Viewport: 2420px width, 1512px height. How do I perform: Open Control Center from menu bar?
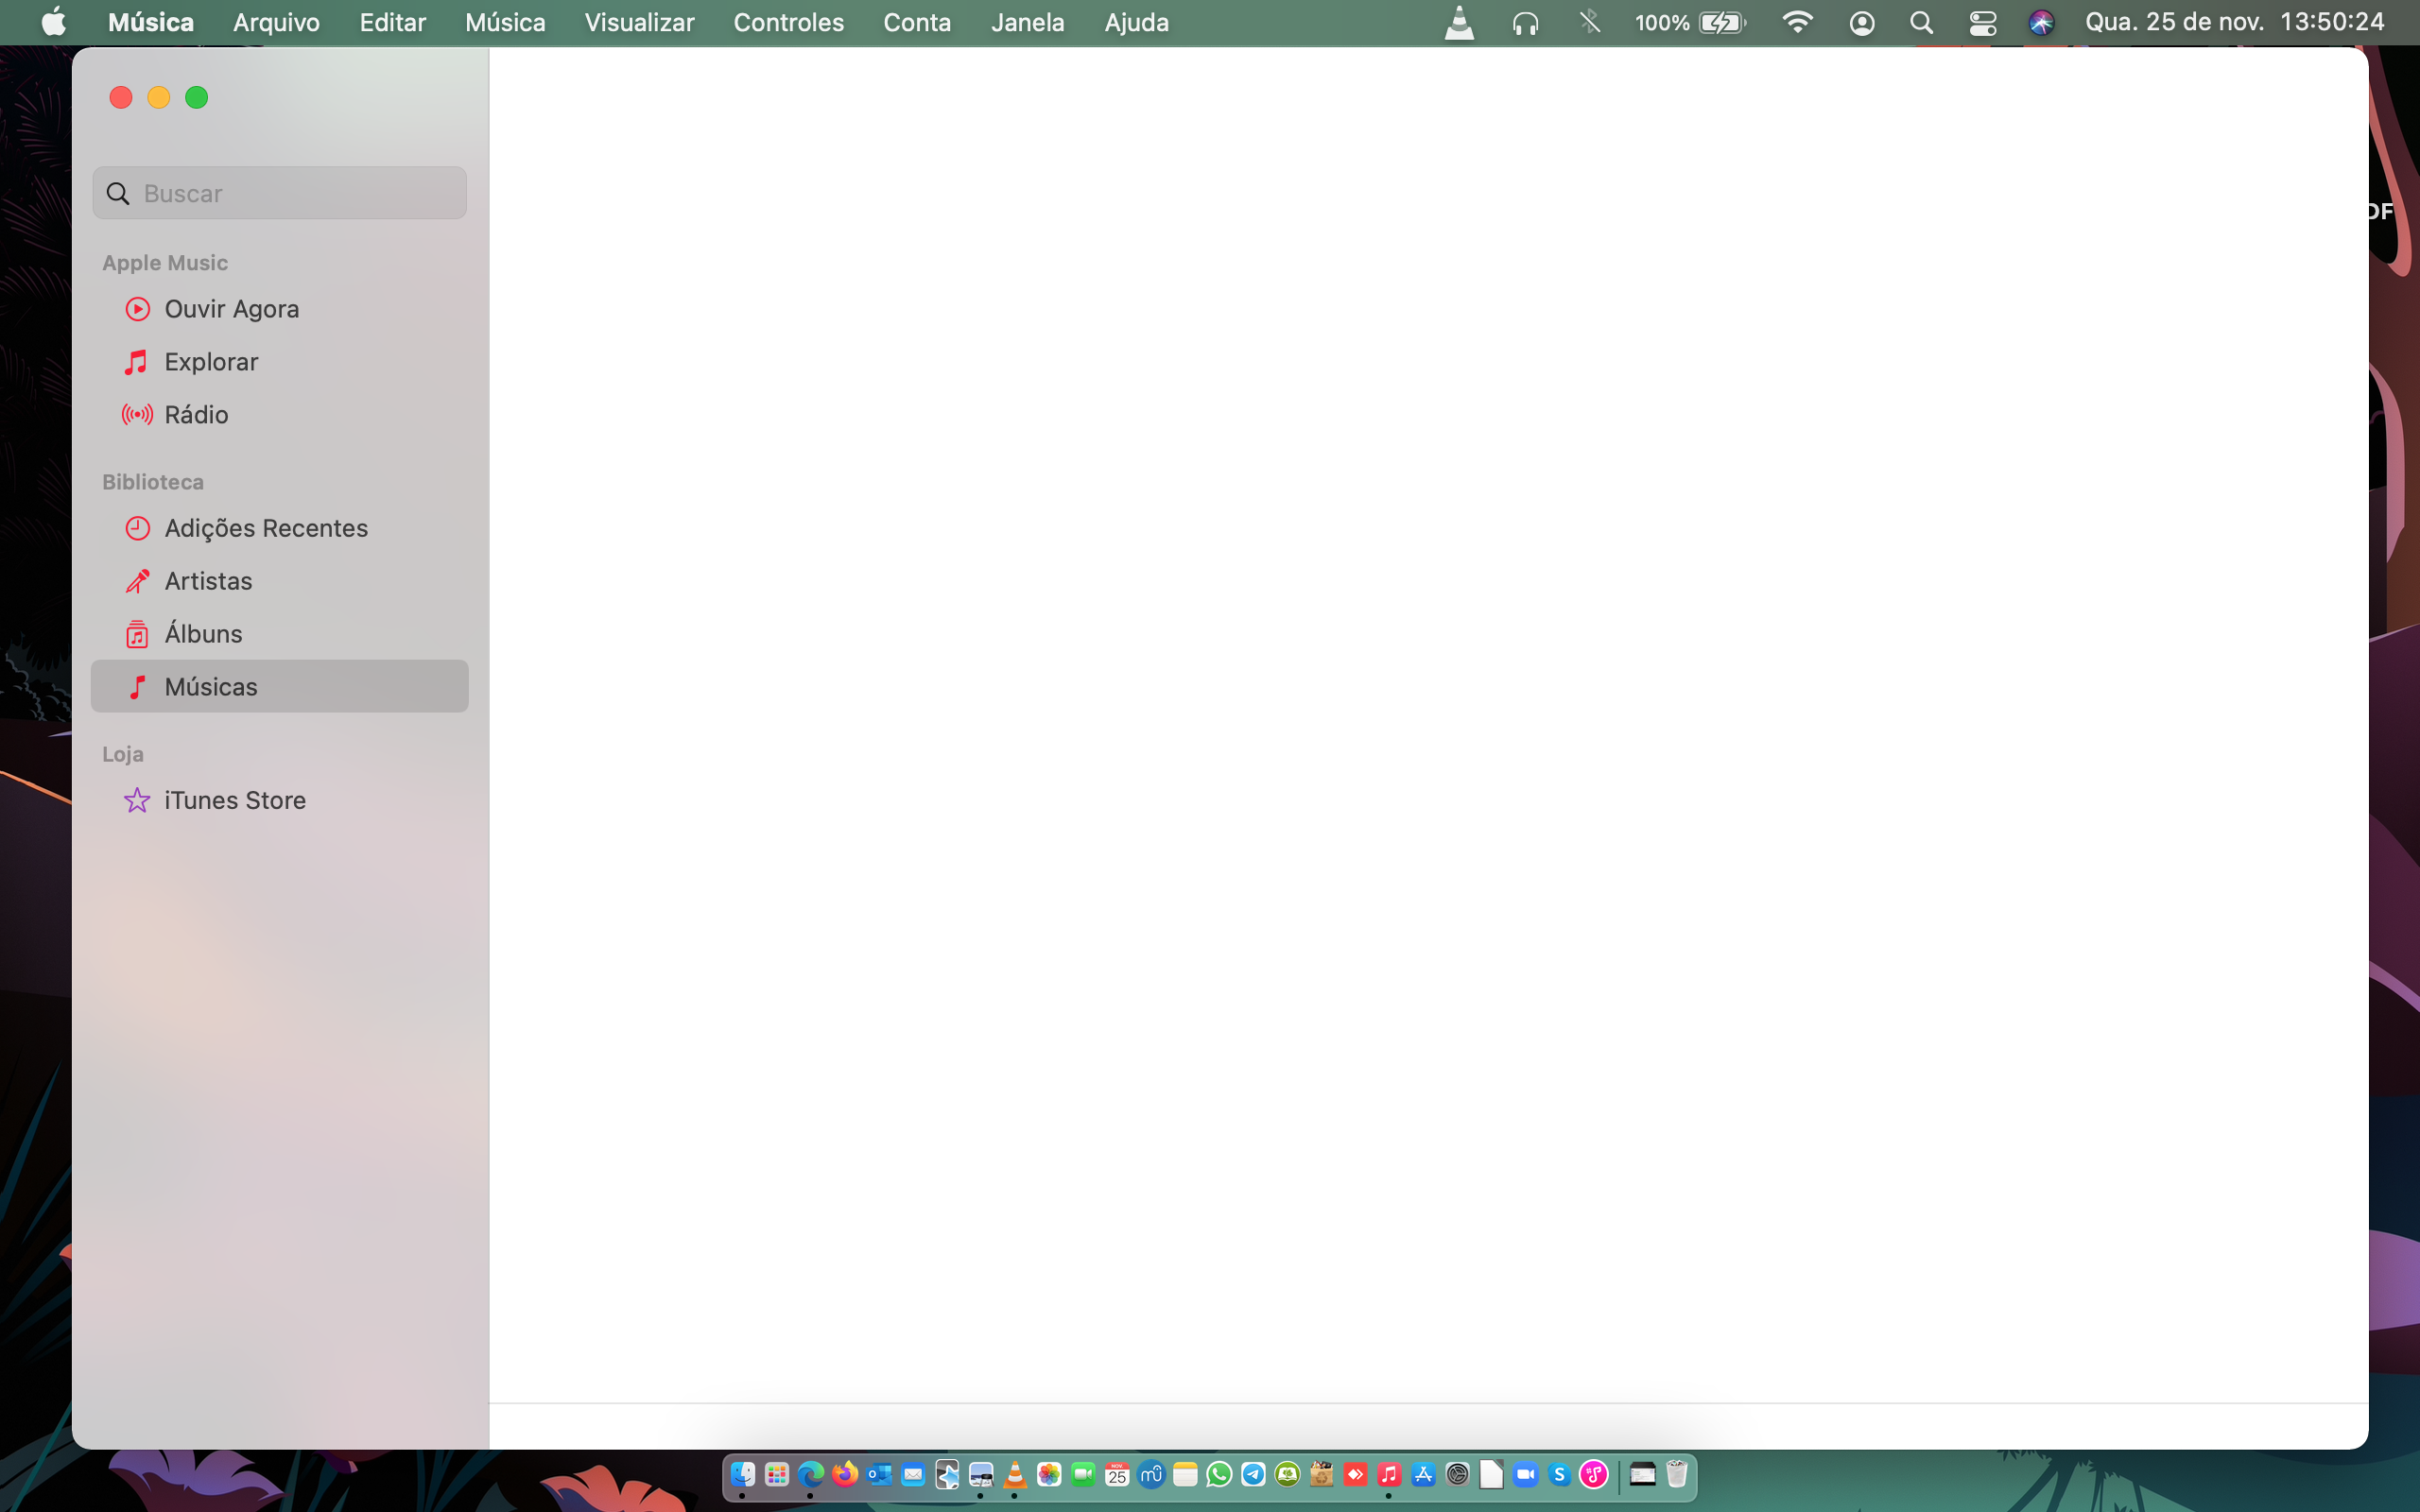click(x=1982, y=22)
